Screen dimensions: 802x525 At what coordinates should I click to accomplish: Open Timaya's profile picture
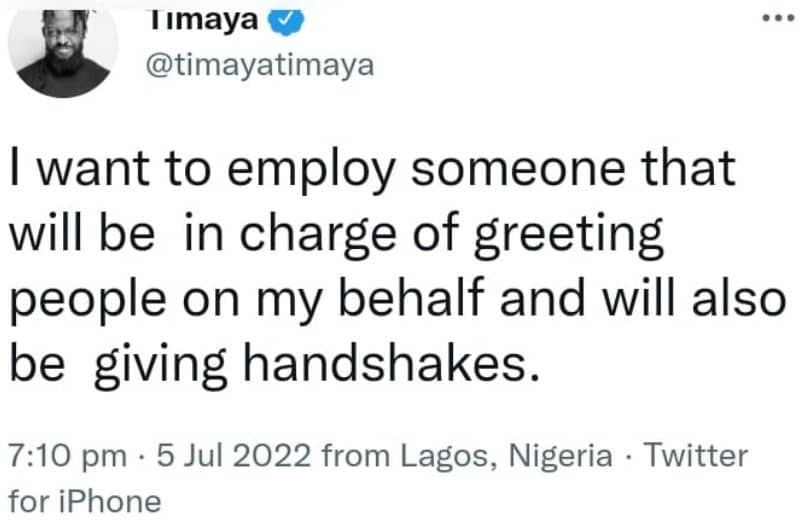click(63, 52)
